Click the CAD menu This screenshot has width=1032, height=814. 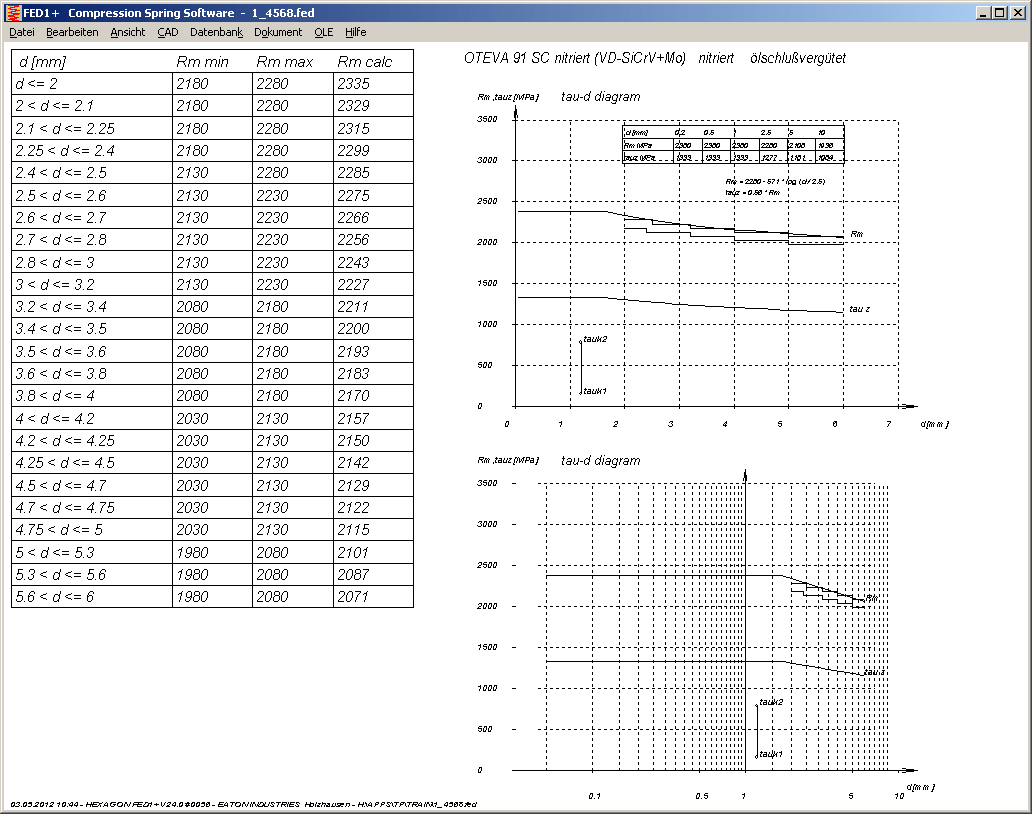(167, 32)
